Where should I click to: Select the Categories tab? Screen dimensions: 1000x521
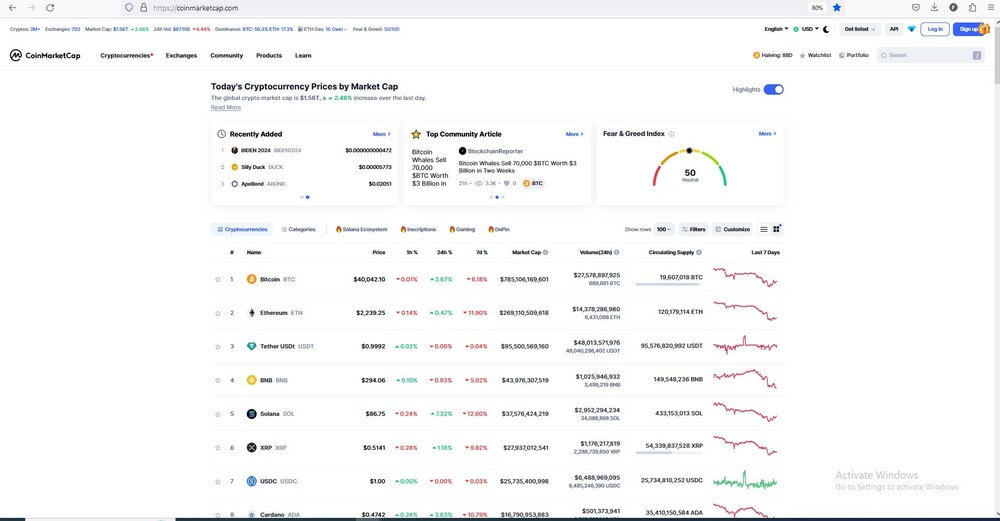point(298,230)
